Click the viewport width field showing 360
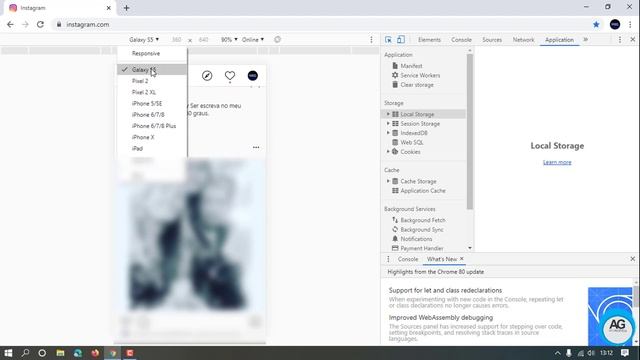Image resolution: width=640 pixels, height=360 pixels. [x=176, y=40]
